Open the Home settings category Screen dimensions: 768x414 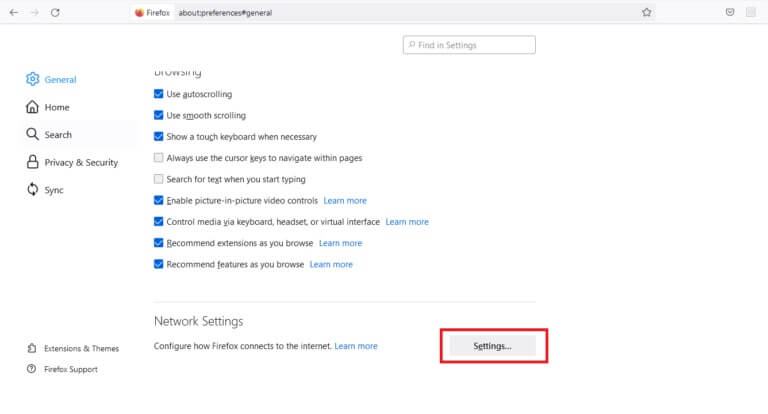(57, 107)
